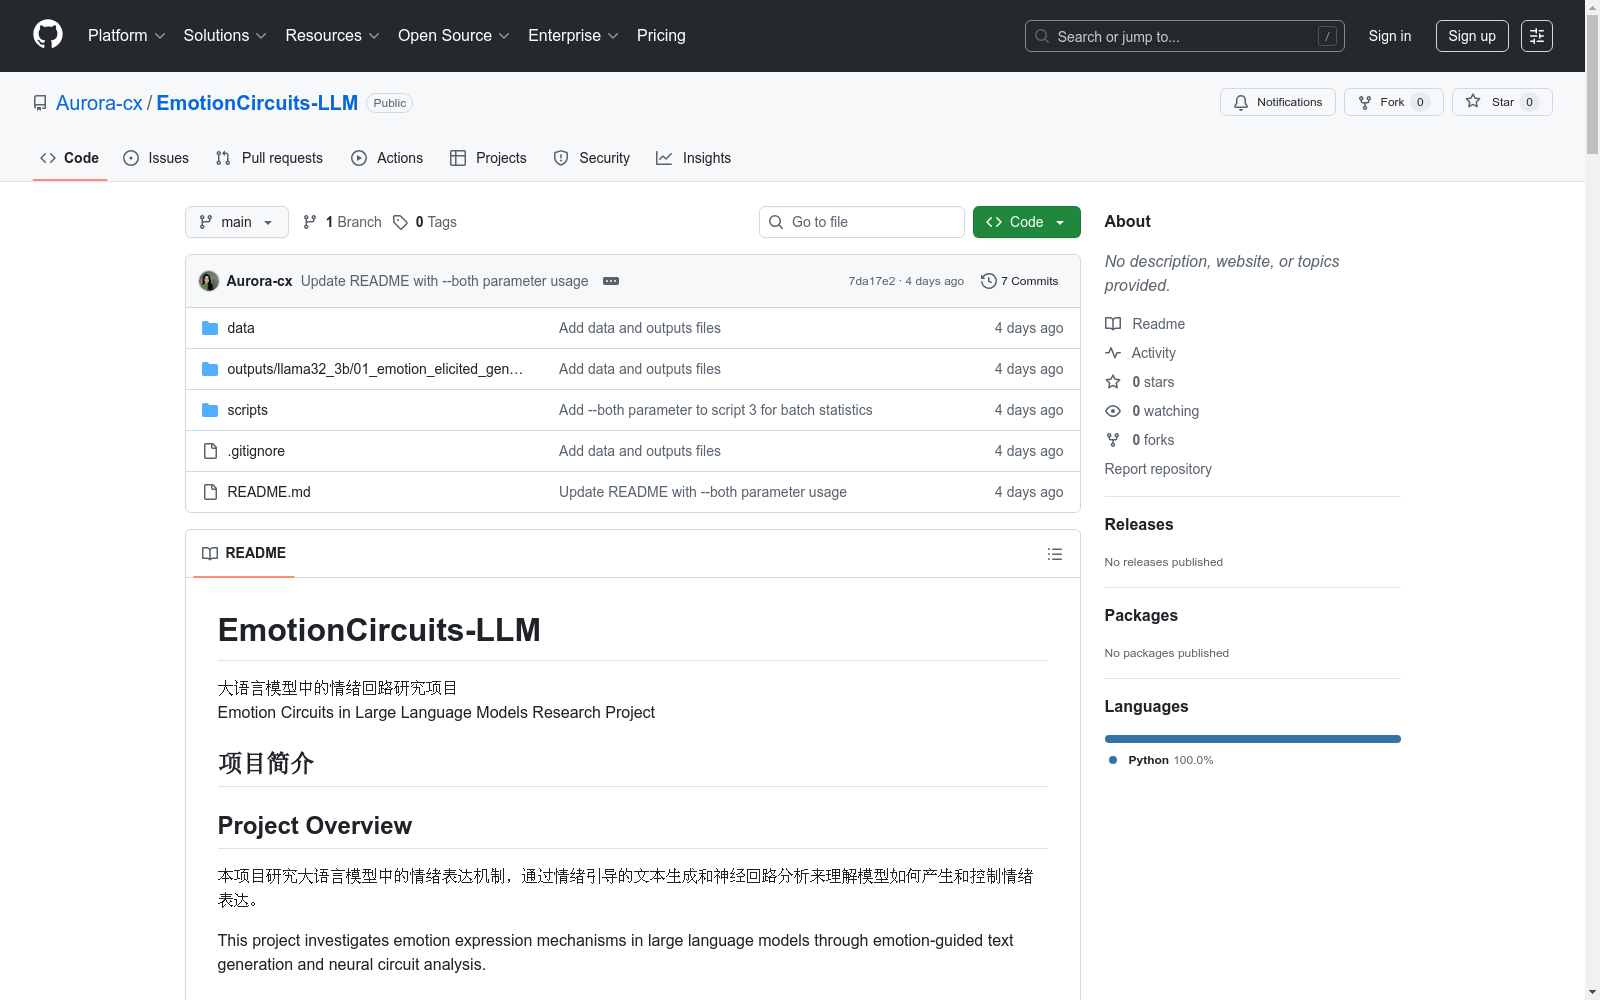
Task: Click the data folder icon
Action: tap(210, 328)
